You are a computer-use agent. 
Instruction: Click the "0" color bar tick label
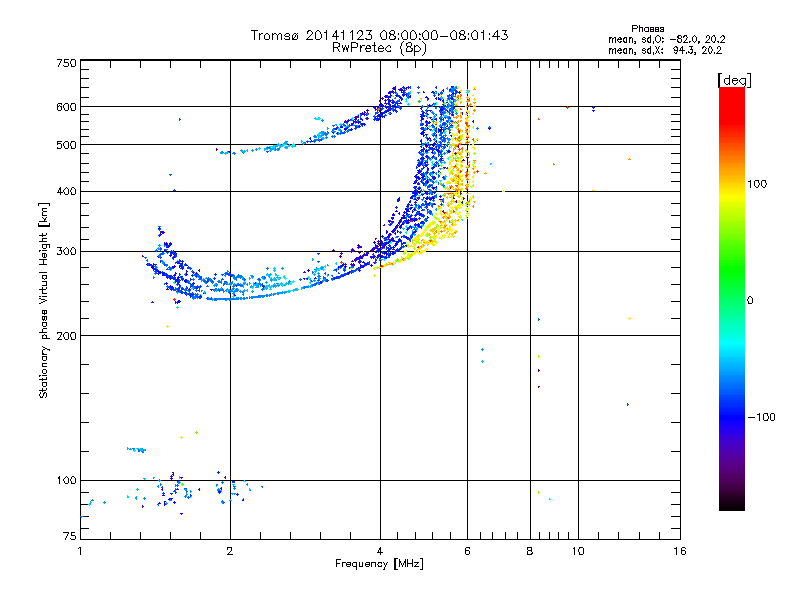tap(750, 301)
